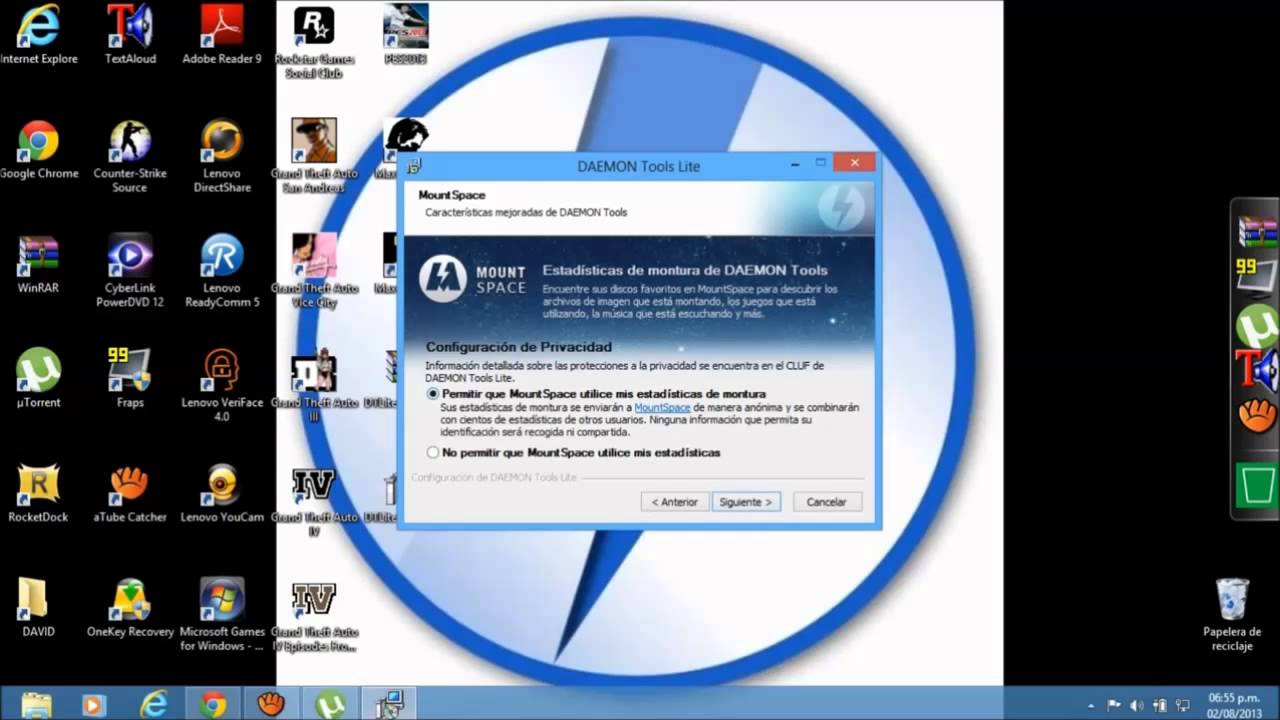
Task: Select OneKey Recovery desktop icon
Action: click(130, 608)
